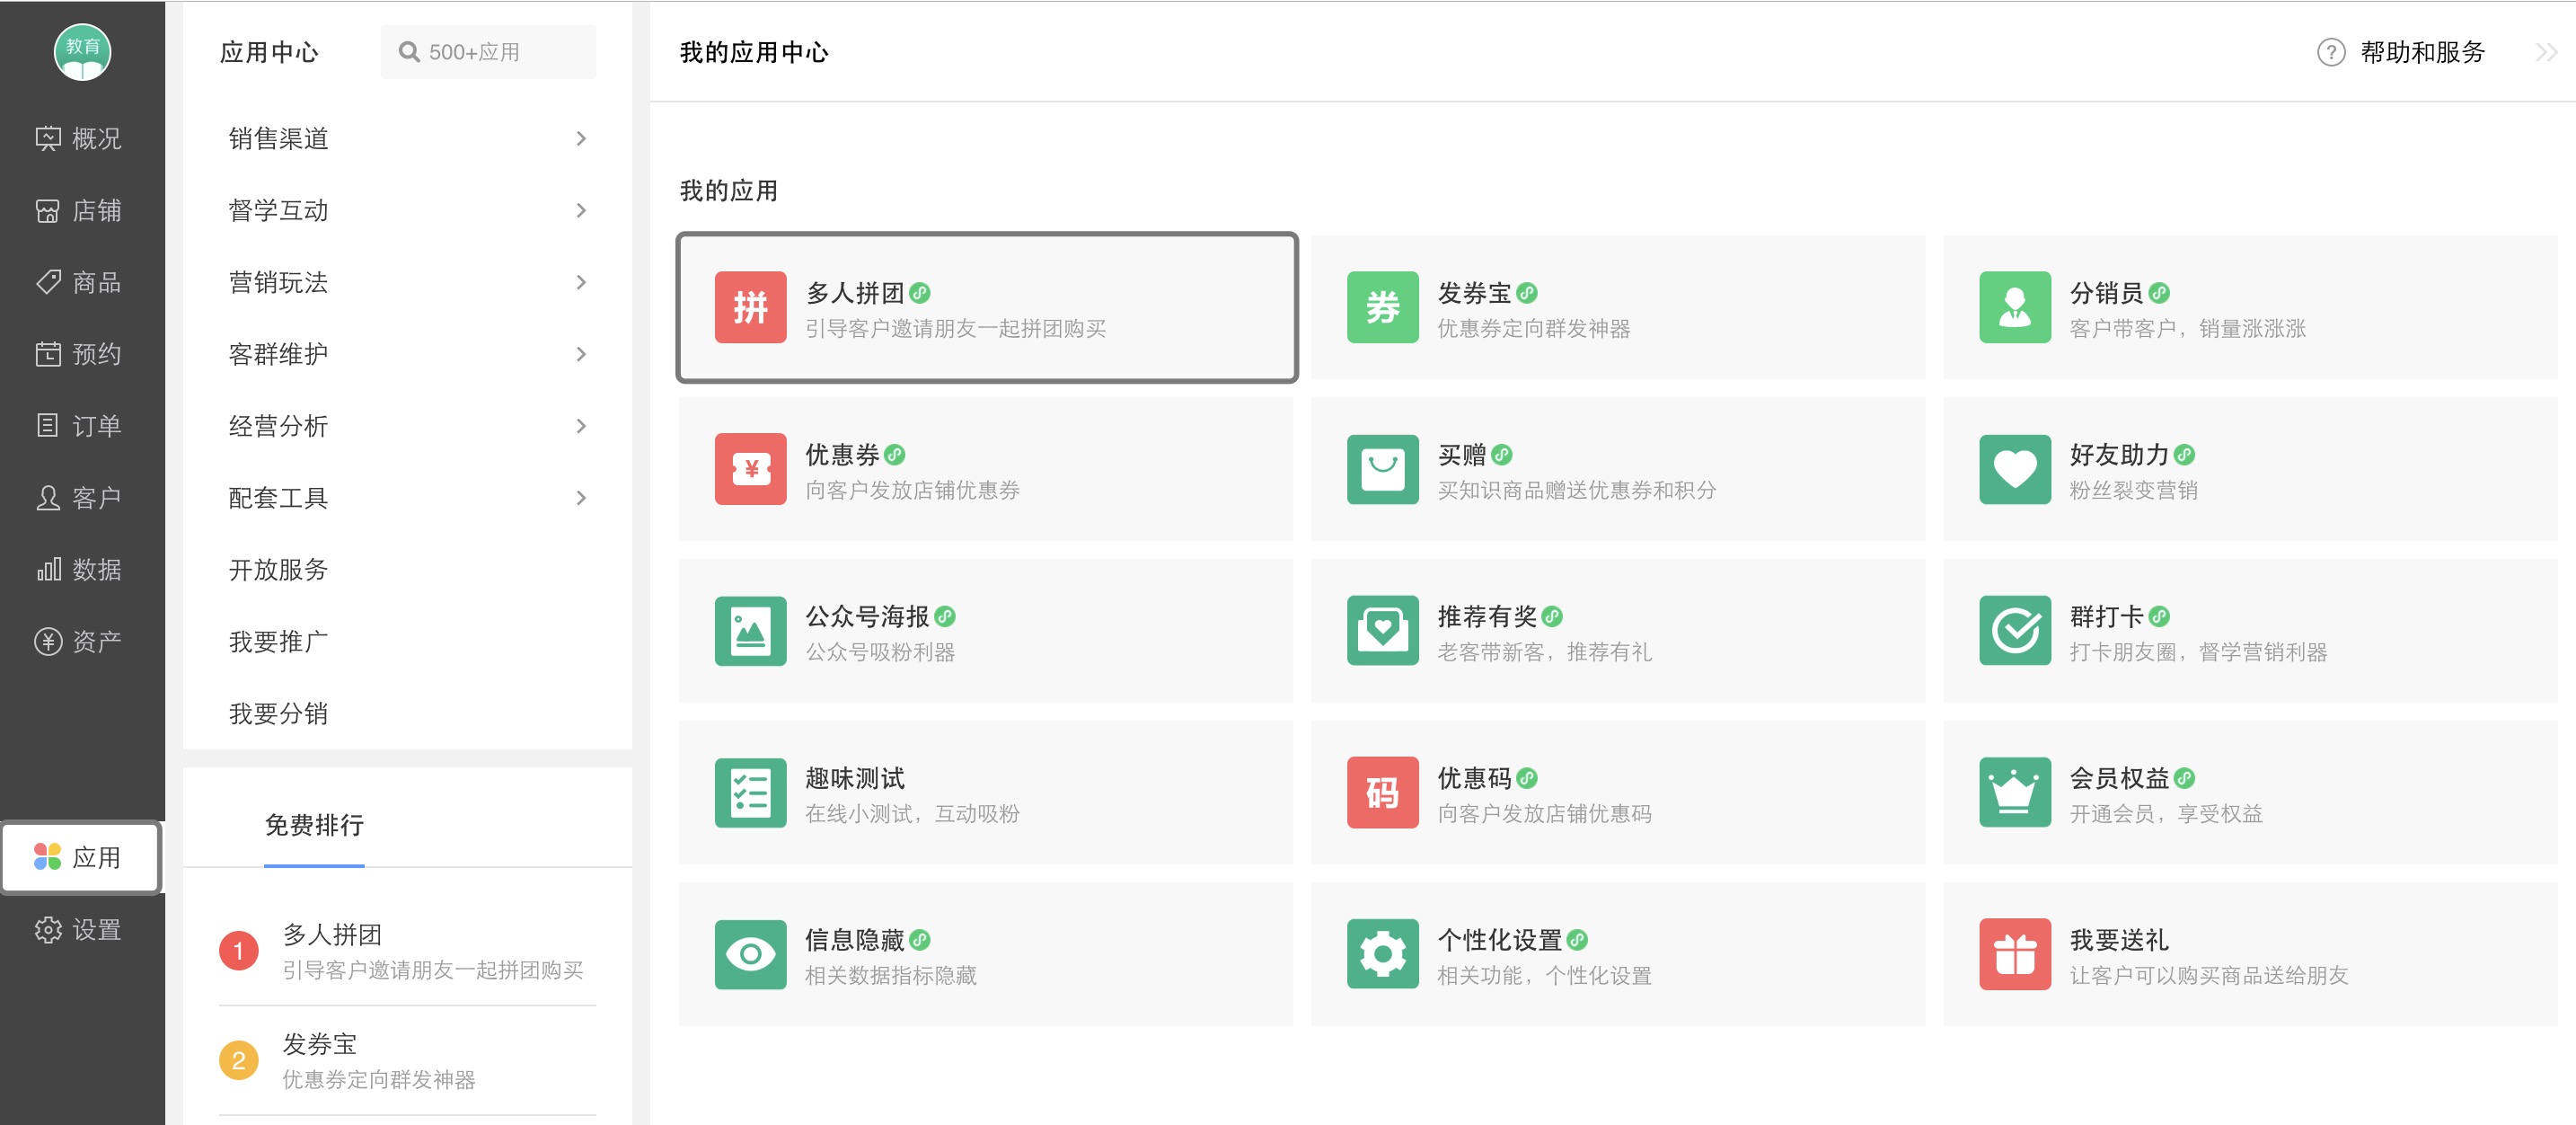Go to 店铺 in the sidebar
Viewport: 2576px width, 1125px height.
coord(79,211)
